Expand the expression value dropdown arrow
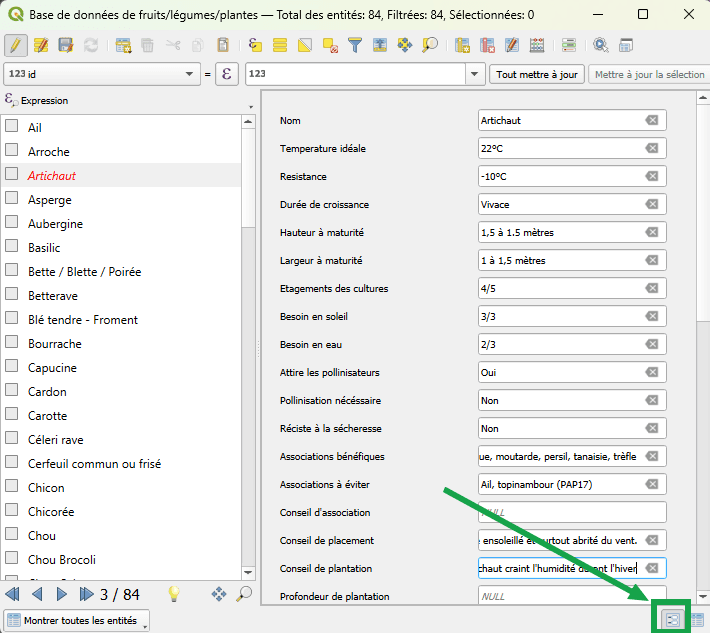710x633 pixels. [x=474, y=74]
